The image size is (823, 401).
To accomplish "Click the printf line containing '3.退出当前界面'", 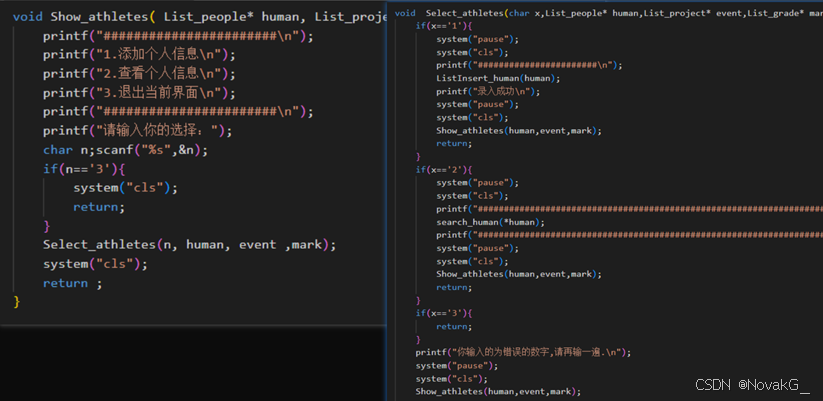I will (x=140, y=93).
